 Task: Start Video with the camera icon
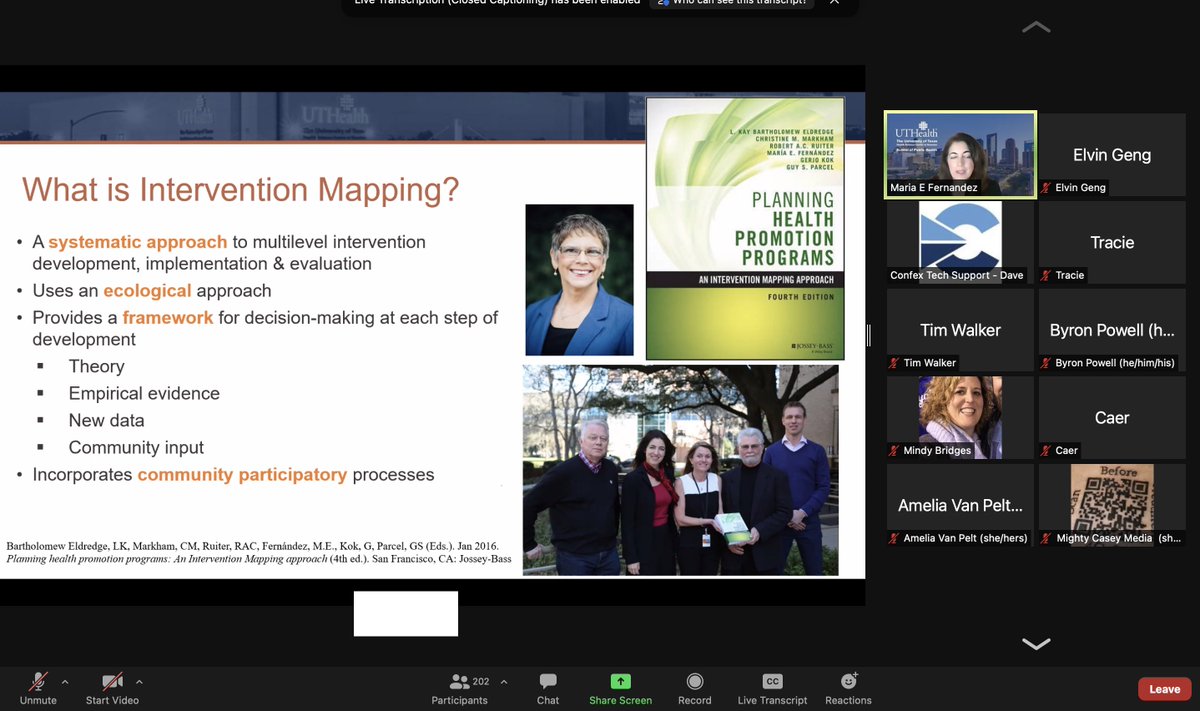[112, 687]
